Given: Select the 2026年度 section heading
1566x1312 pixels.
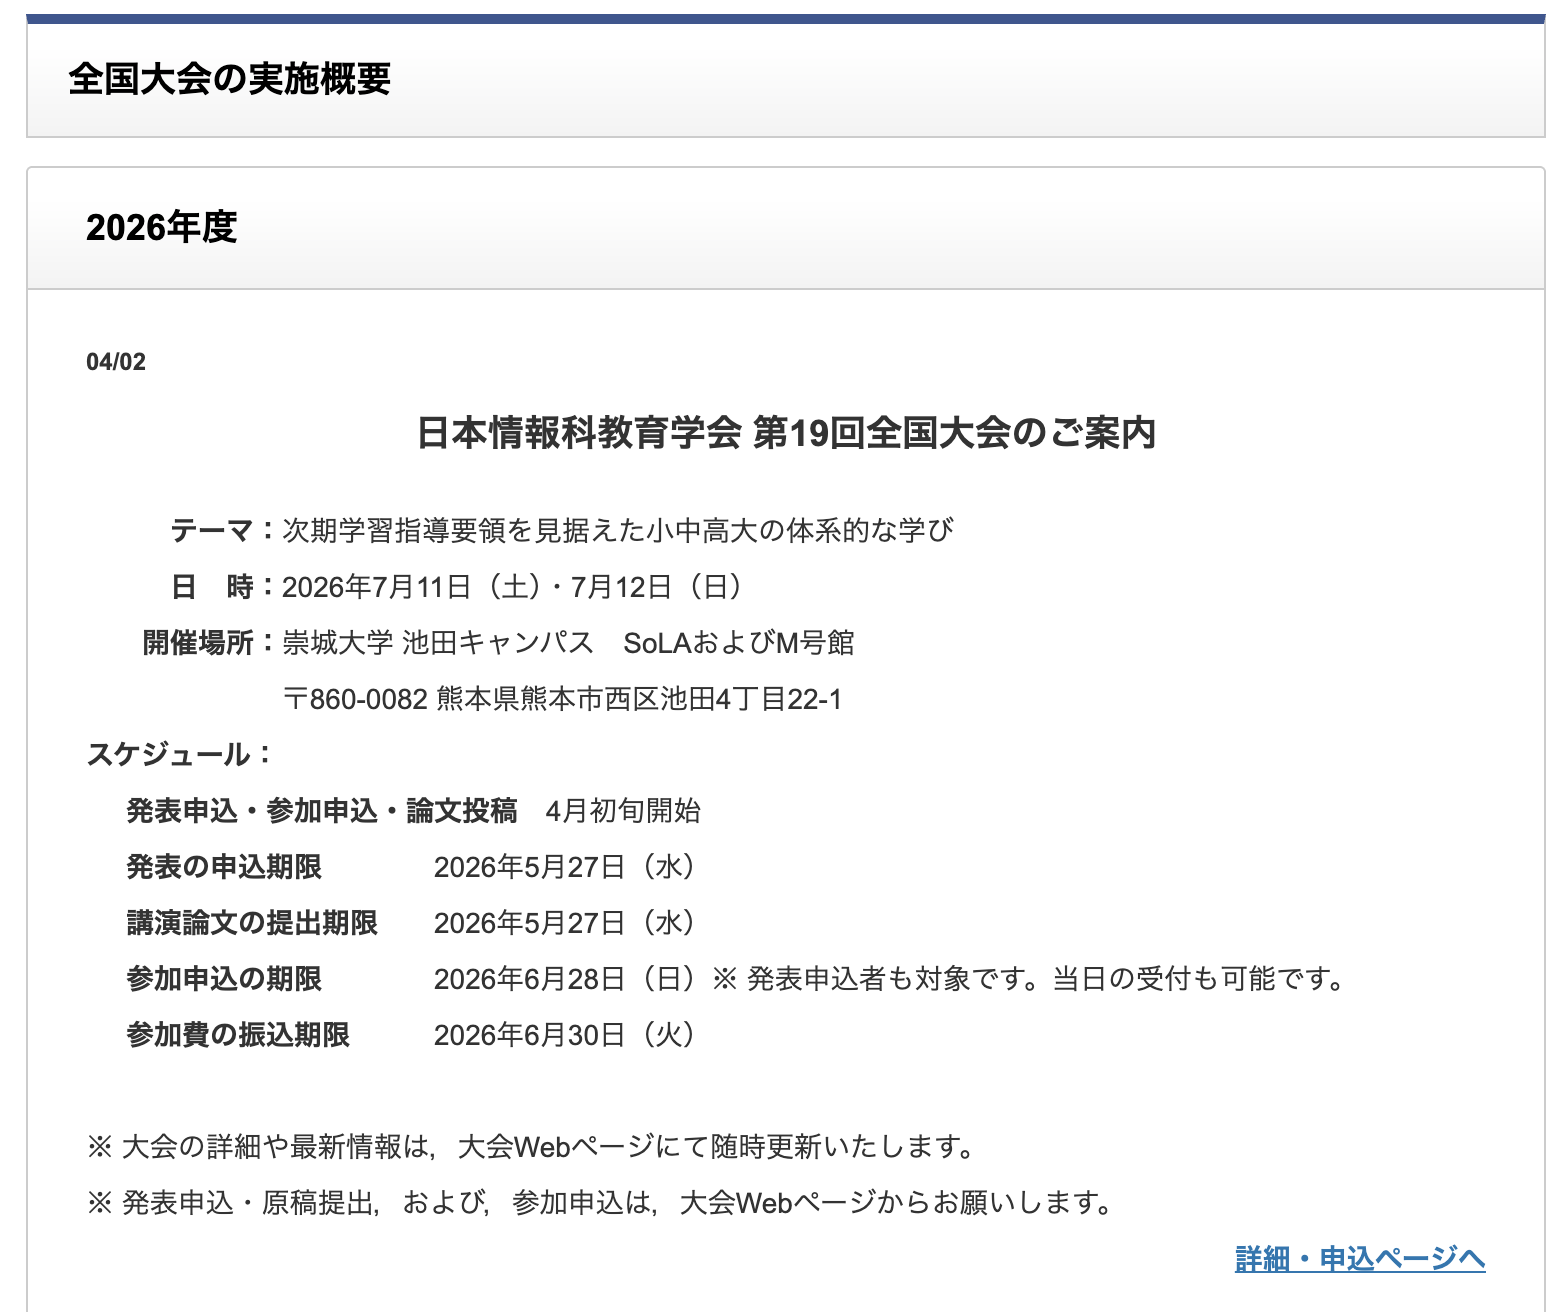Looking at the screenshot, I should (x=161, y=227).
